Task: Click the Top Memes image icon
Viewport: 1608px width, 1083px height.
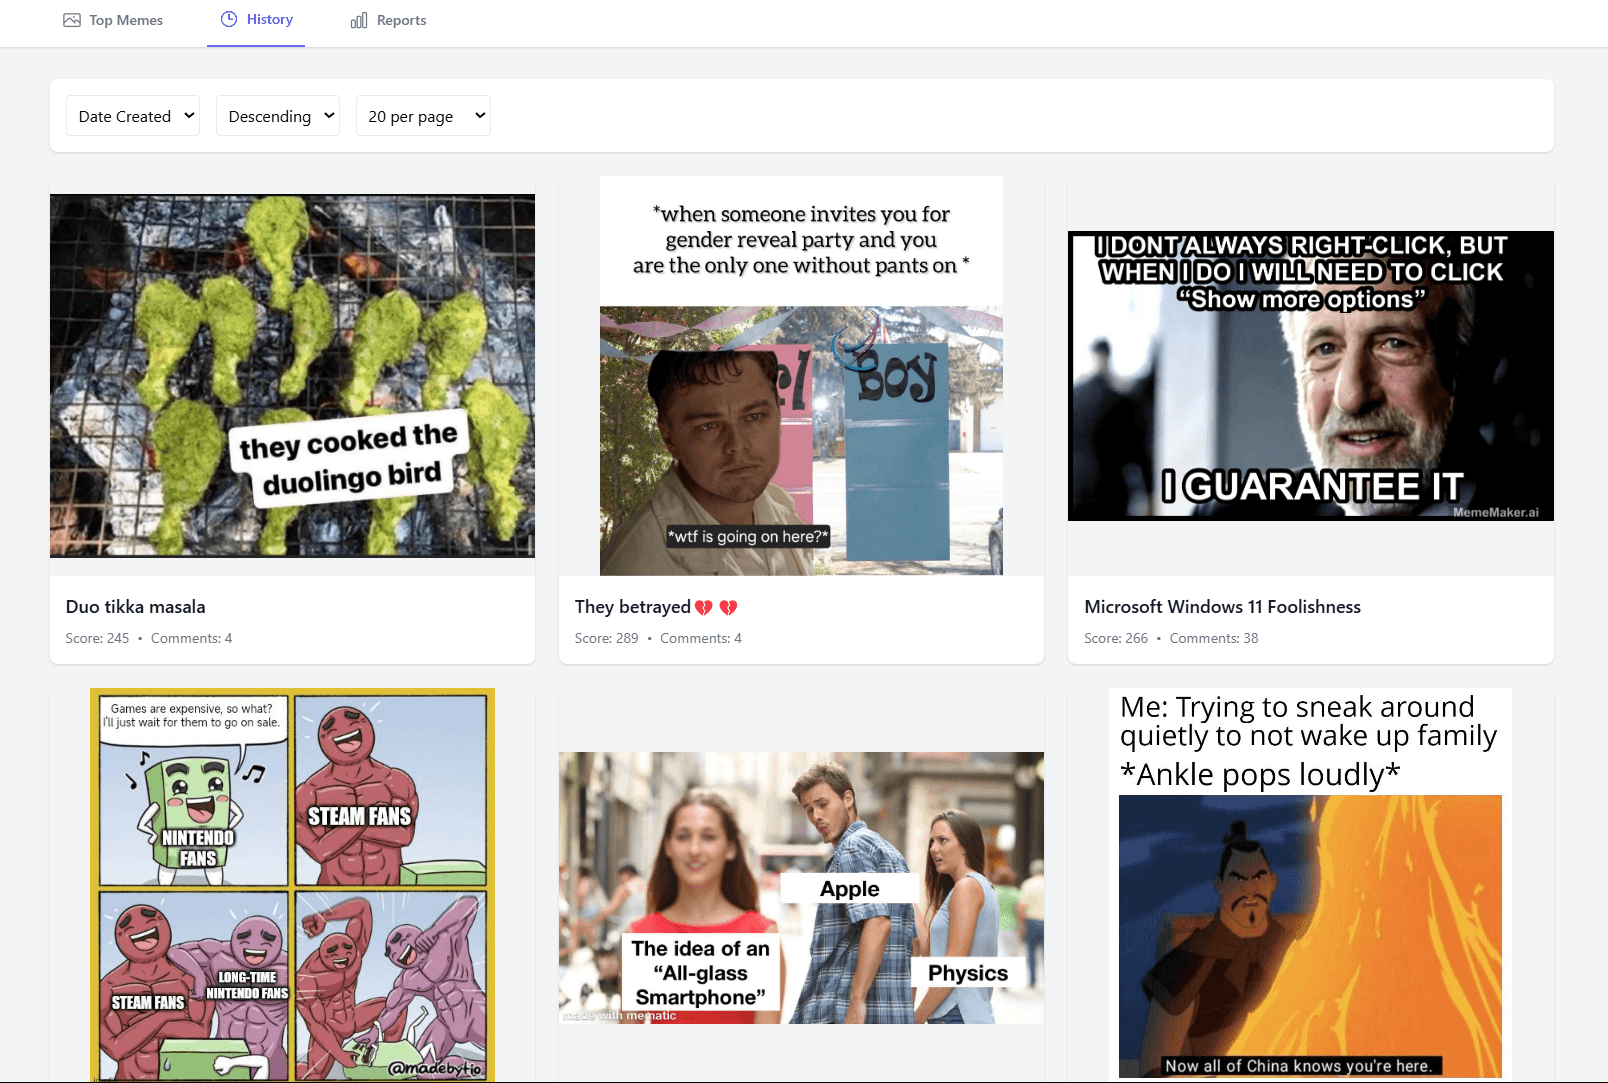Action: pyautogui.click(x=72, y=20)
